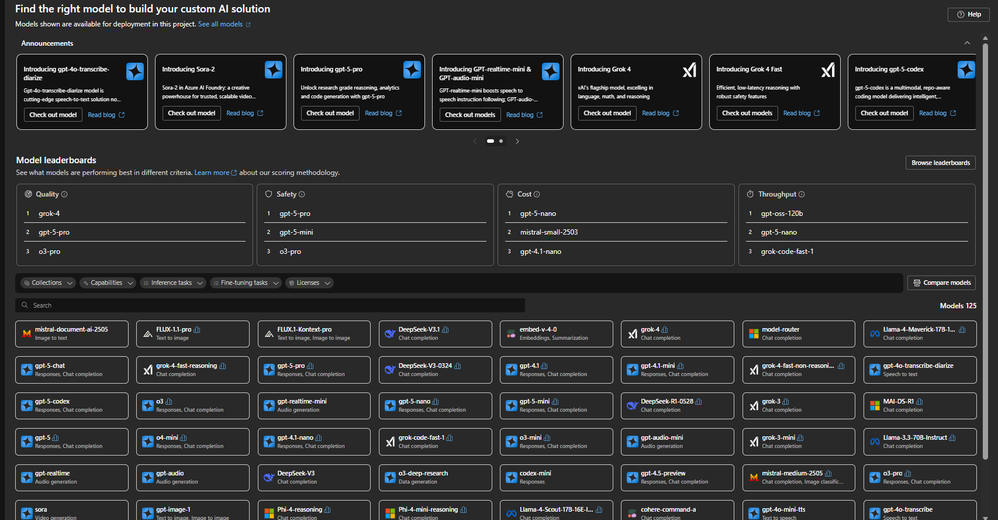Click the xAI icon on grok-4 card
The width and height of the screenshot is (998, 520).
(633, 334)
